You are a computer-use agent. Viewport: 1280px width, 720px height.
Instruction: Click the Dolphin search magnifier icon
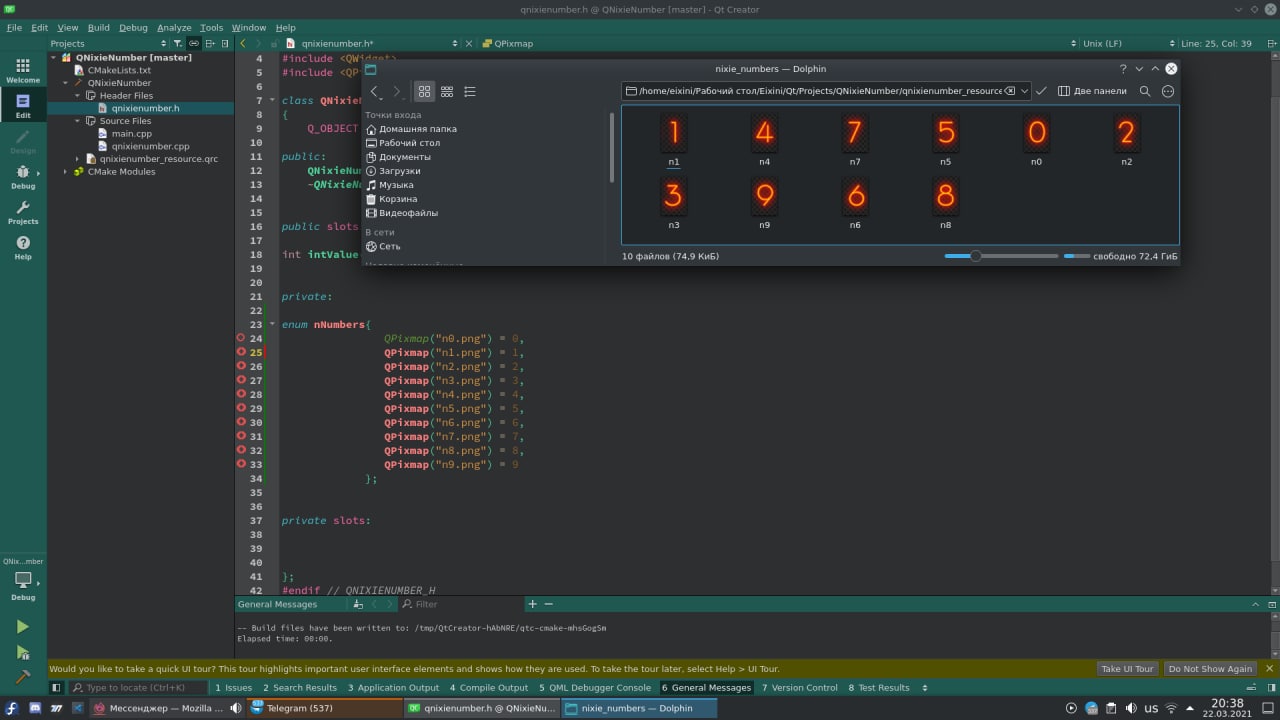coord(1145,91)
